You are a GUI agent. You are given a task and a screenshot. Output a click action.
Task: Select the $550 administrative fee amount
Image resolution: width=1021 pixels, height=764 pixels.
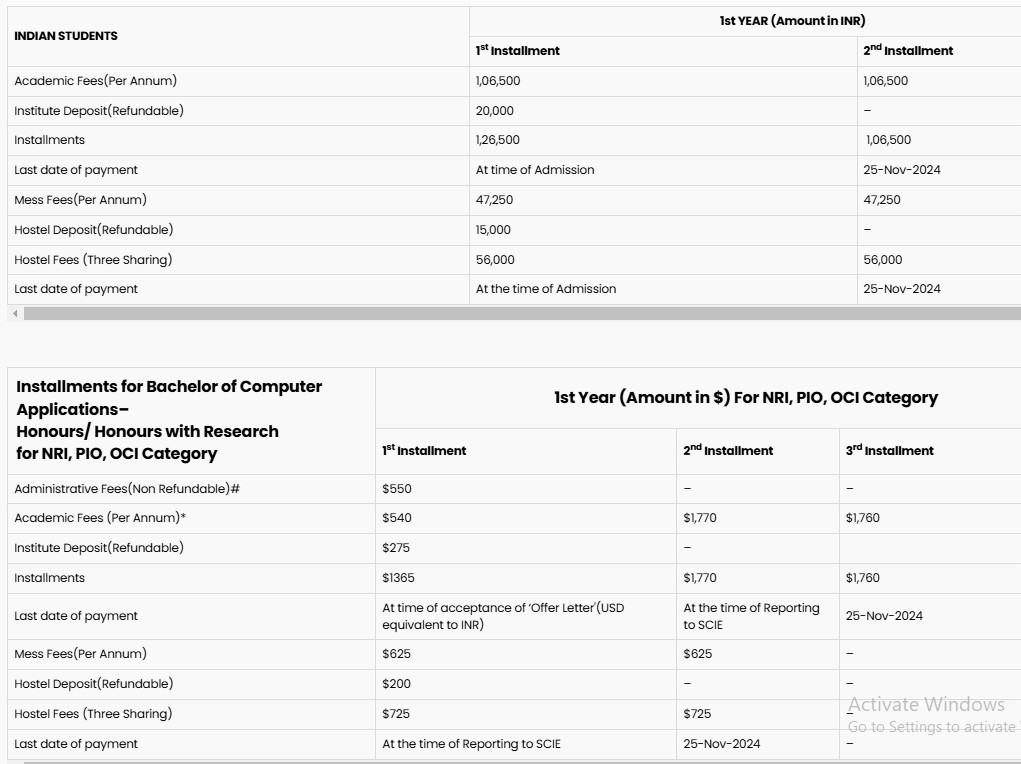[x=397, y=489]
